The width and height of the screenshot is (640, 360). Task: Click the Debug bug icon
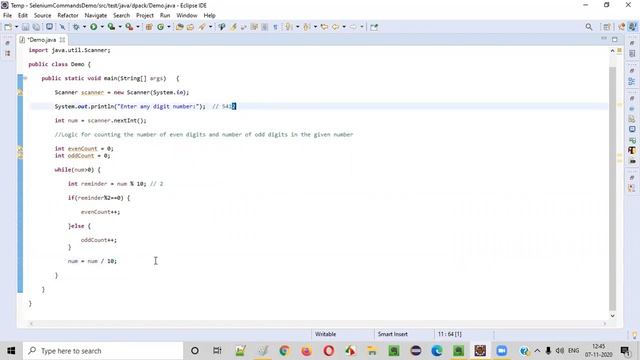(x=76, y=27)
